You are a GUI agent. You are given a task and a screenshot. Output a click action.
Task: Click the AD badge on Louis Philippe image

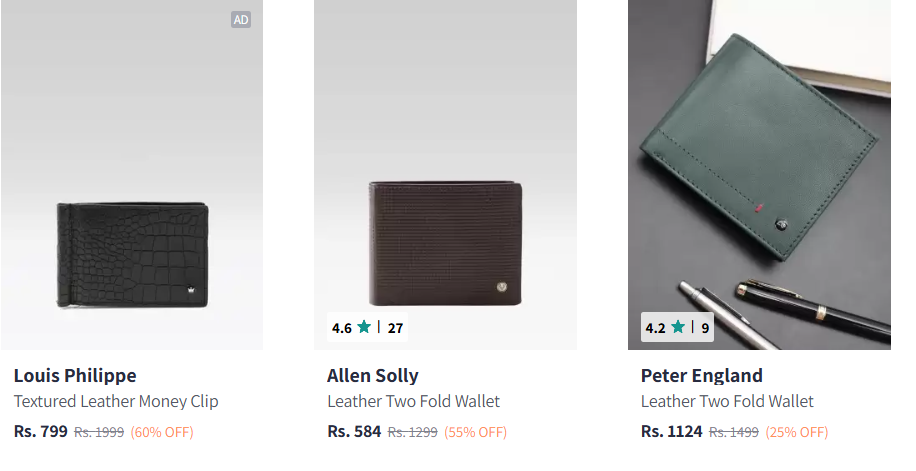240,19
